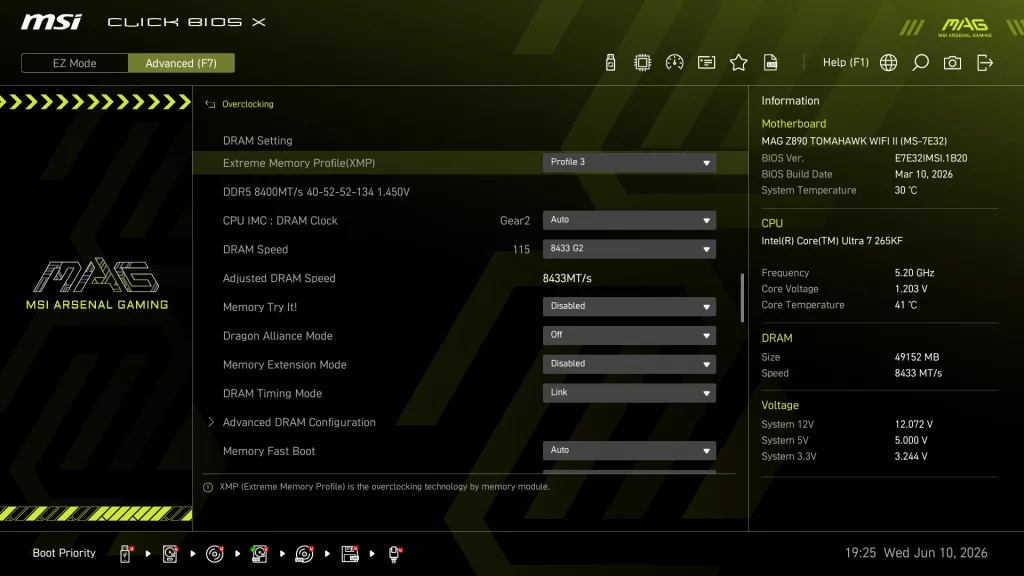Click System 12V 12.072 V value

coord(914,424)
